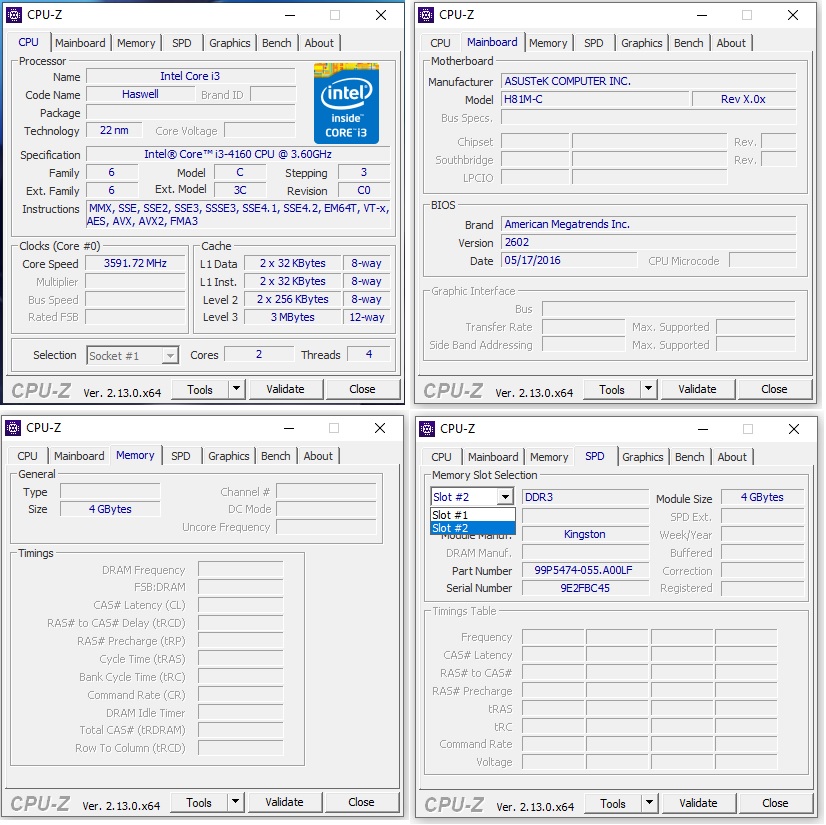Switch to the CPU tab in the SPD window

(441, 457)
